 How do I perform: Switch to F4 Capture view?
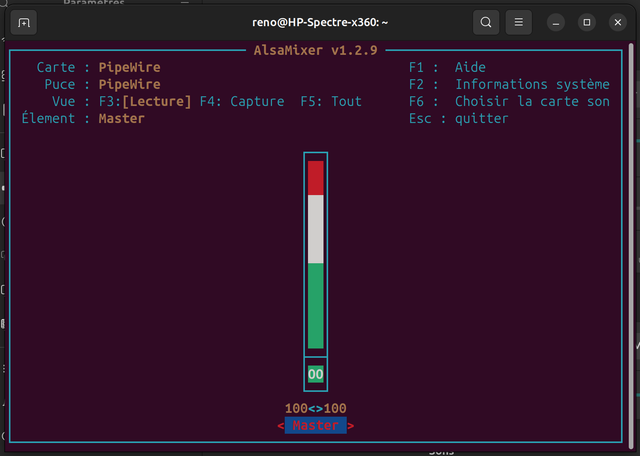point(242,101)
